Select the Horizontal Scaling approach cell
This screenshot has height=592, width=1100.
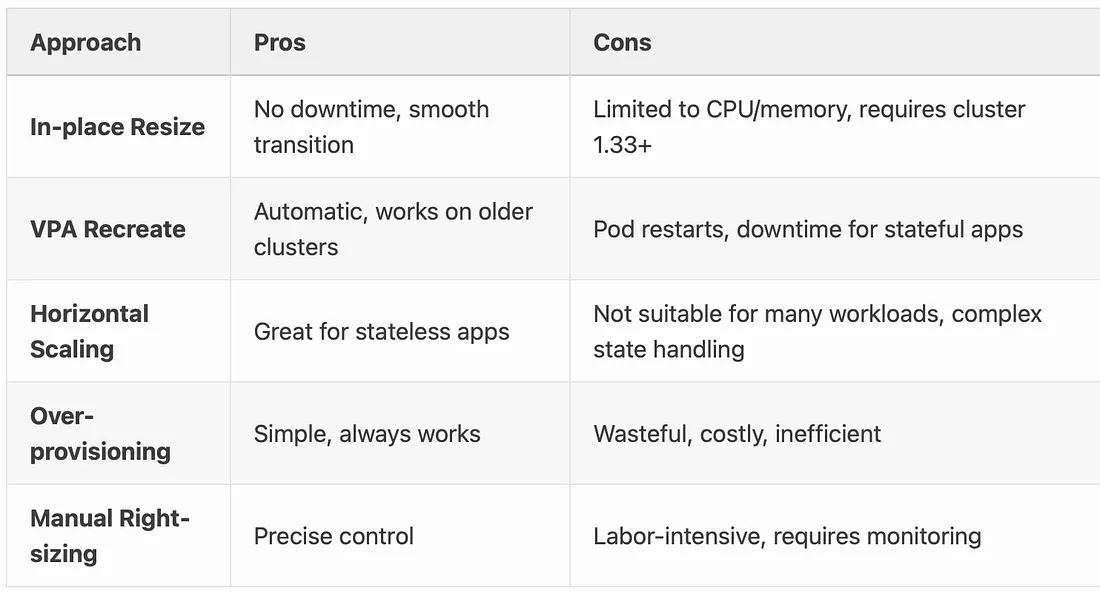[89, 331]
